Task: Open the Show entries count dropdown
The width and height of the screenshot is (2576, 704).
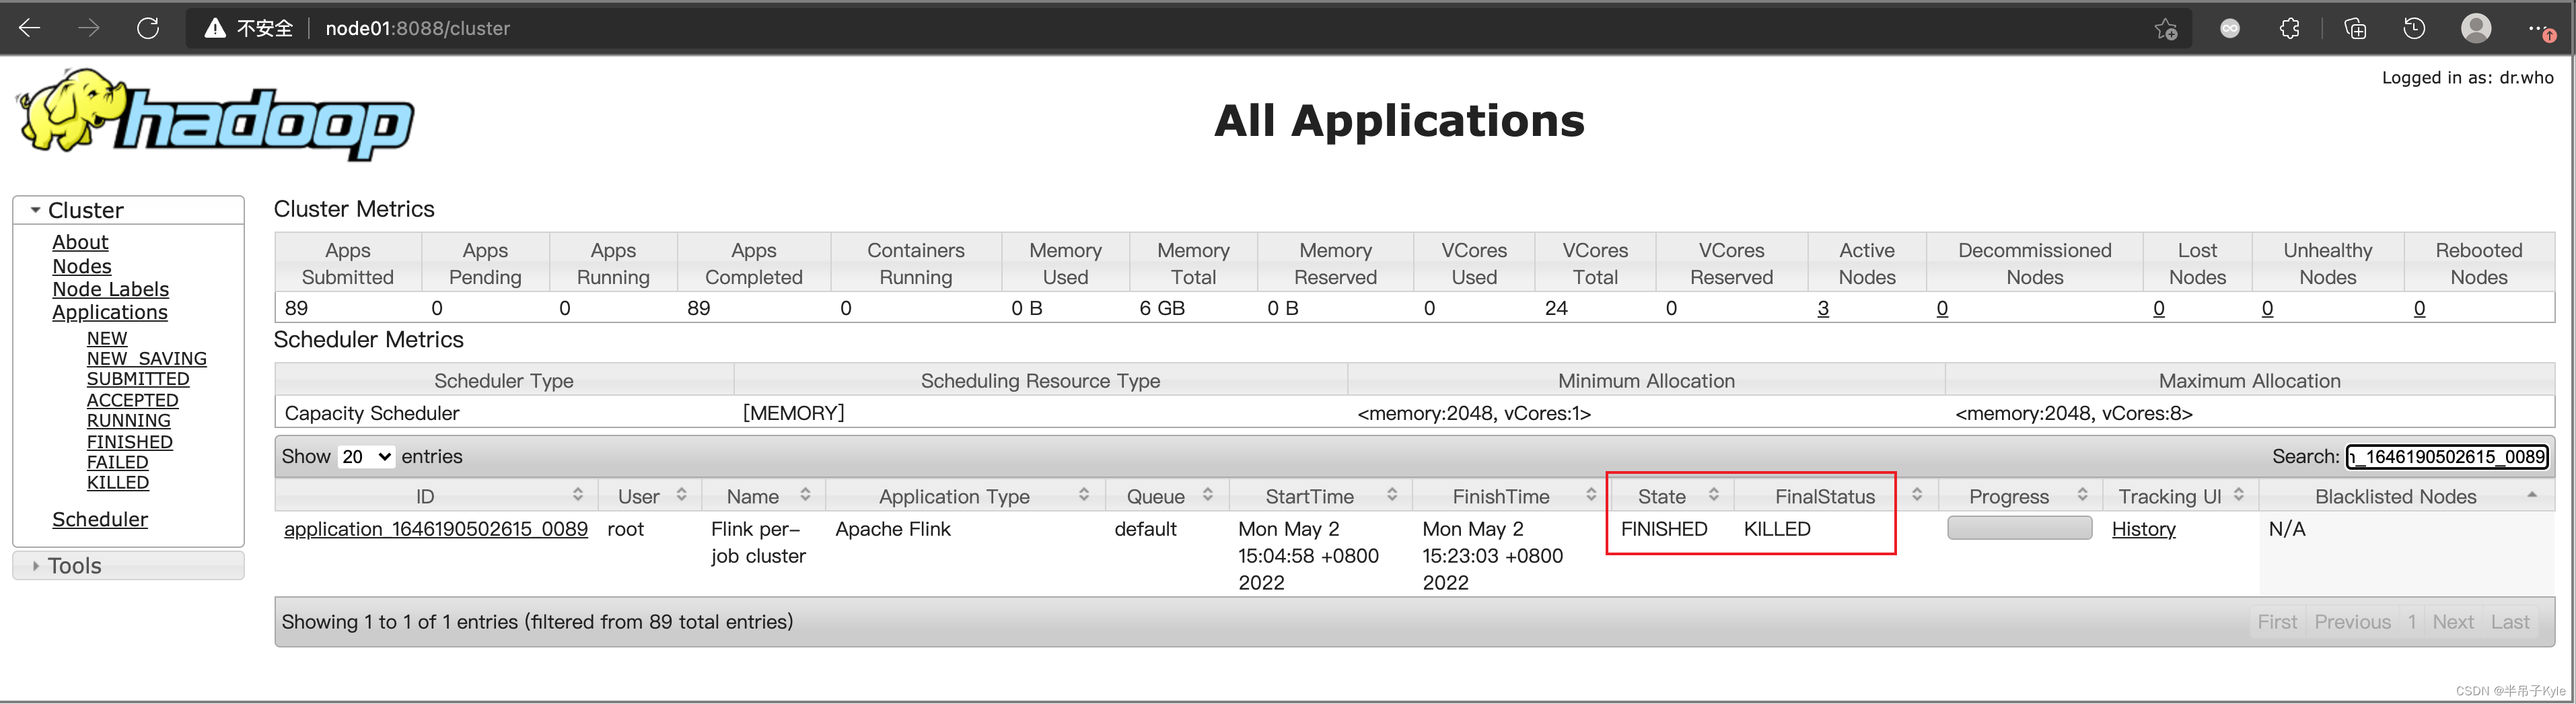Action: tap(366, 457)
